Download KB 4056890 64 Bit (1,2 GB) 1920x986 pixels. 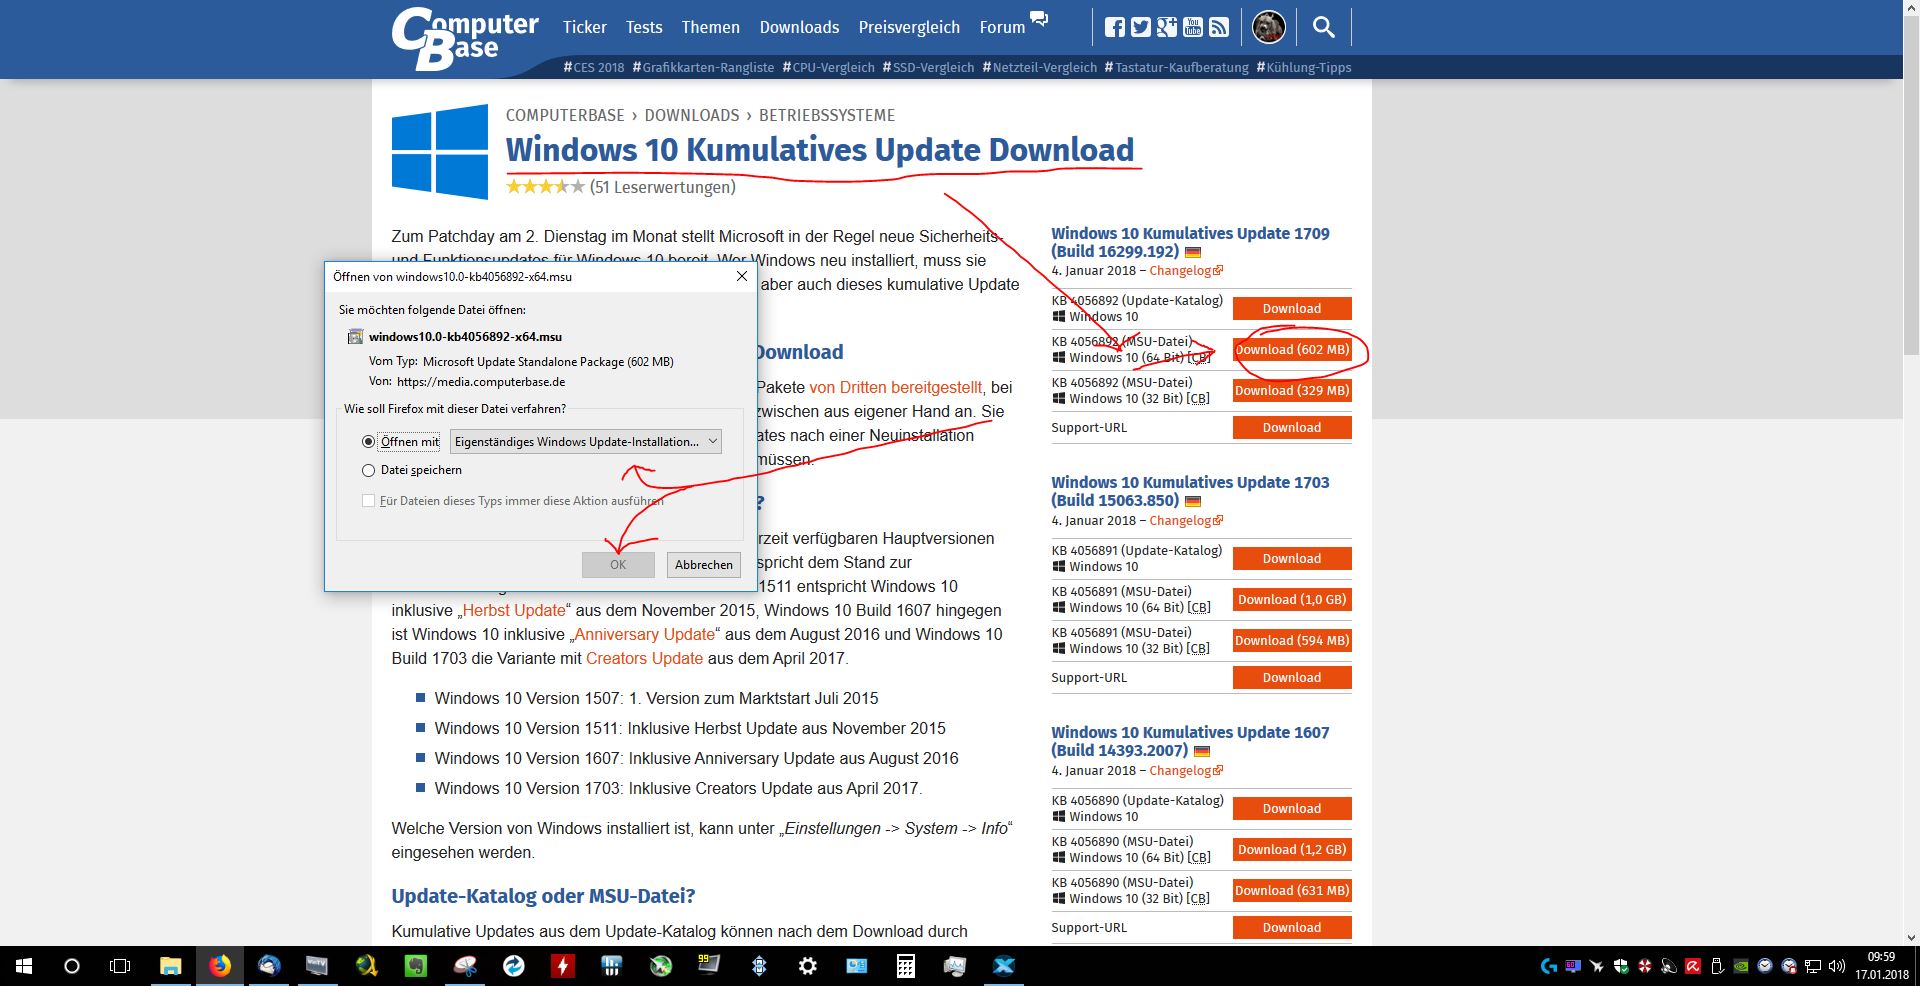pos(1292,850)
